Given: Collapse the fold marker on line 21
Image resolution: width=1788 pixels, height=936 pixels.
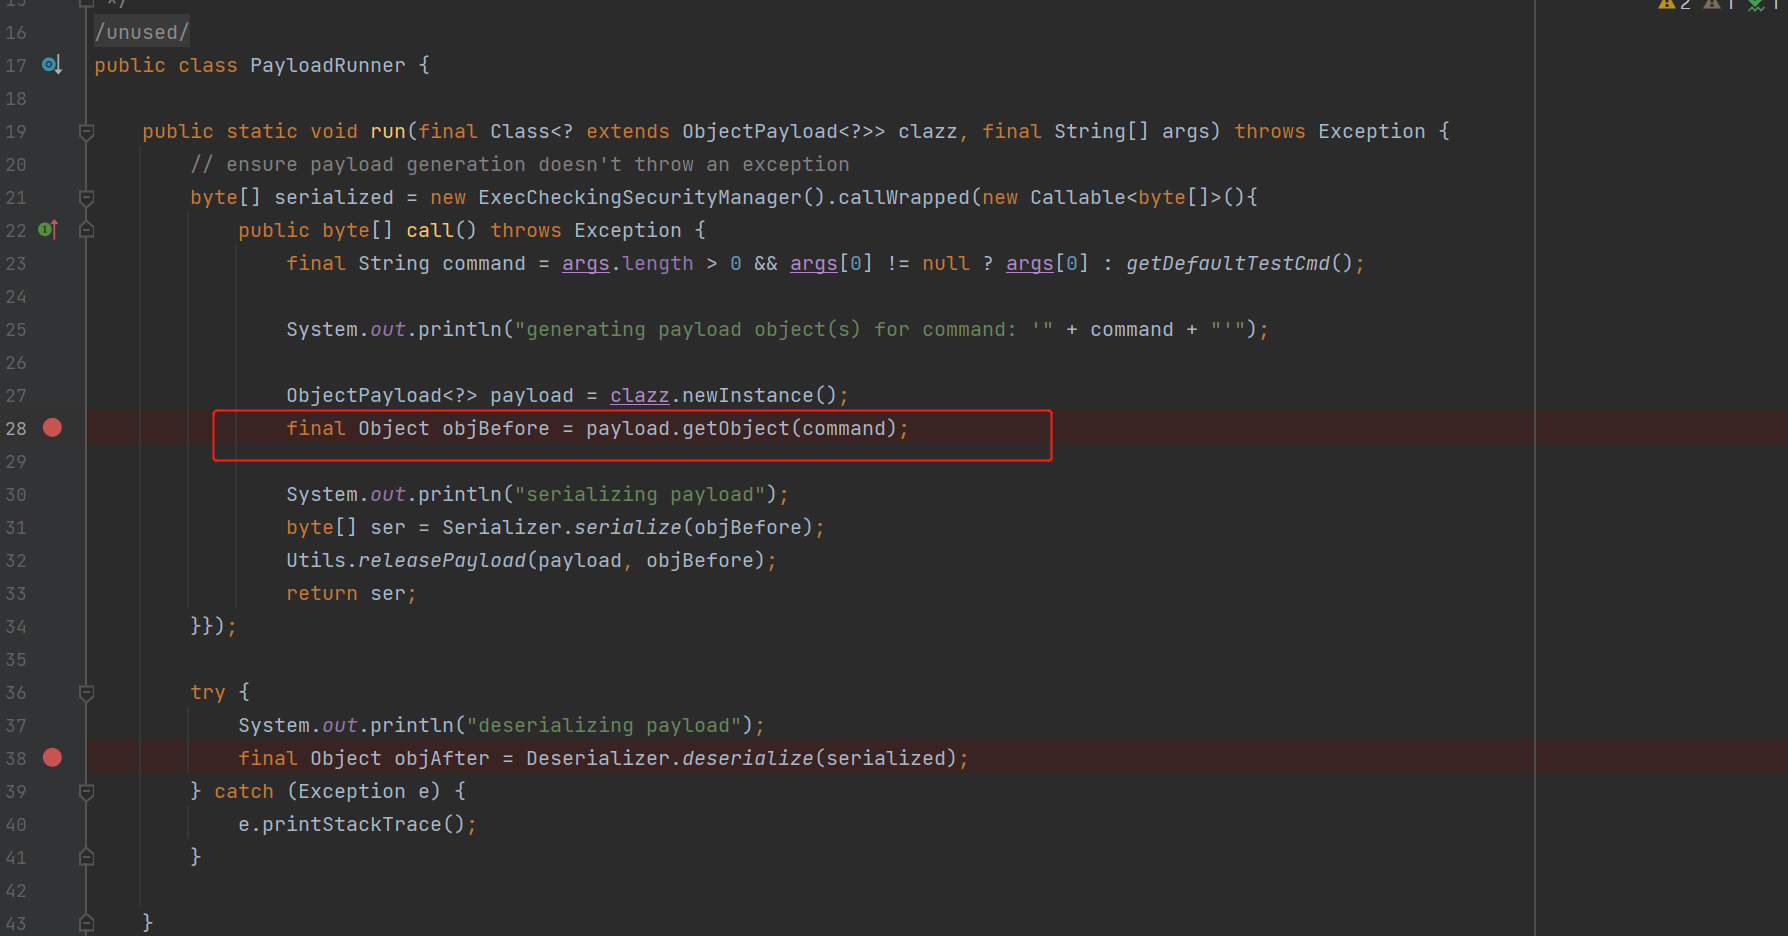Looking at the screenshot, I should coord(87,198).
